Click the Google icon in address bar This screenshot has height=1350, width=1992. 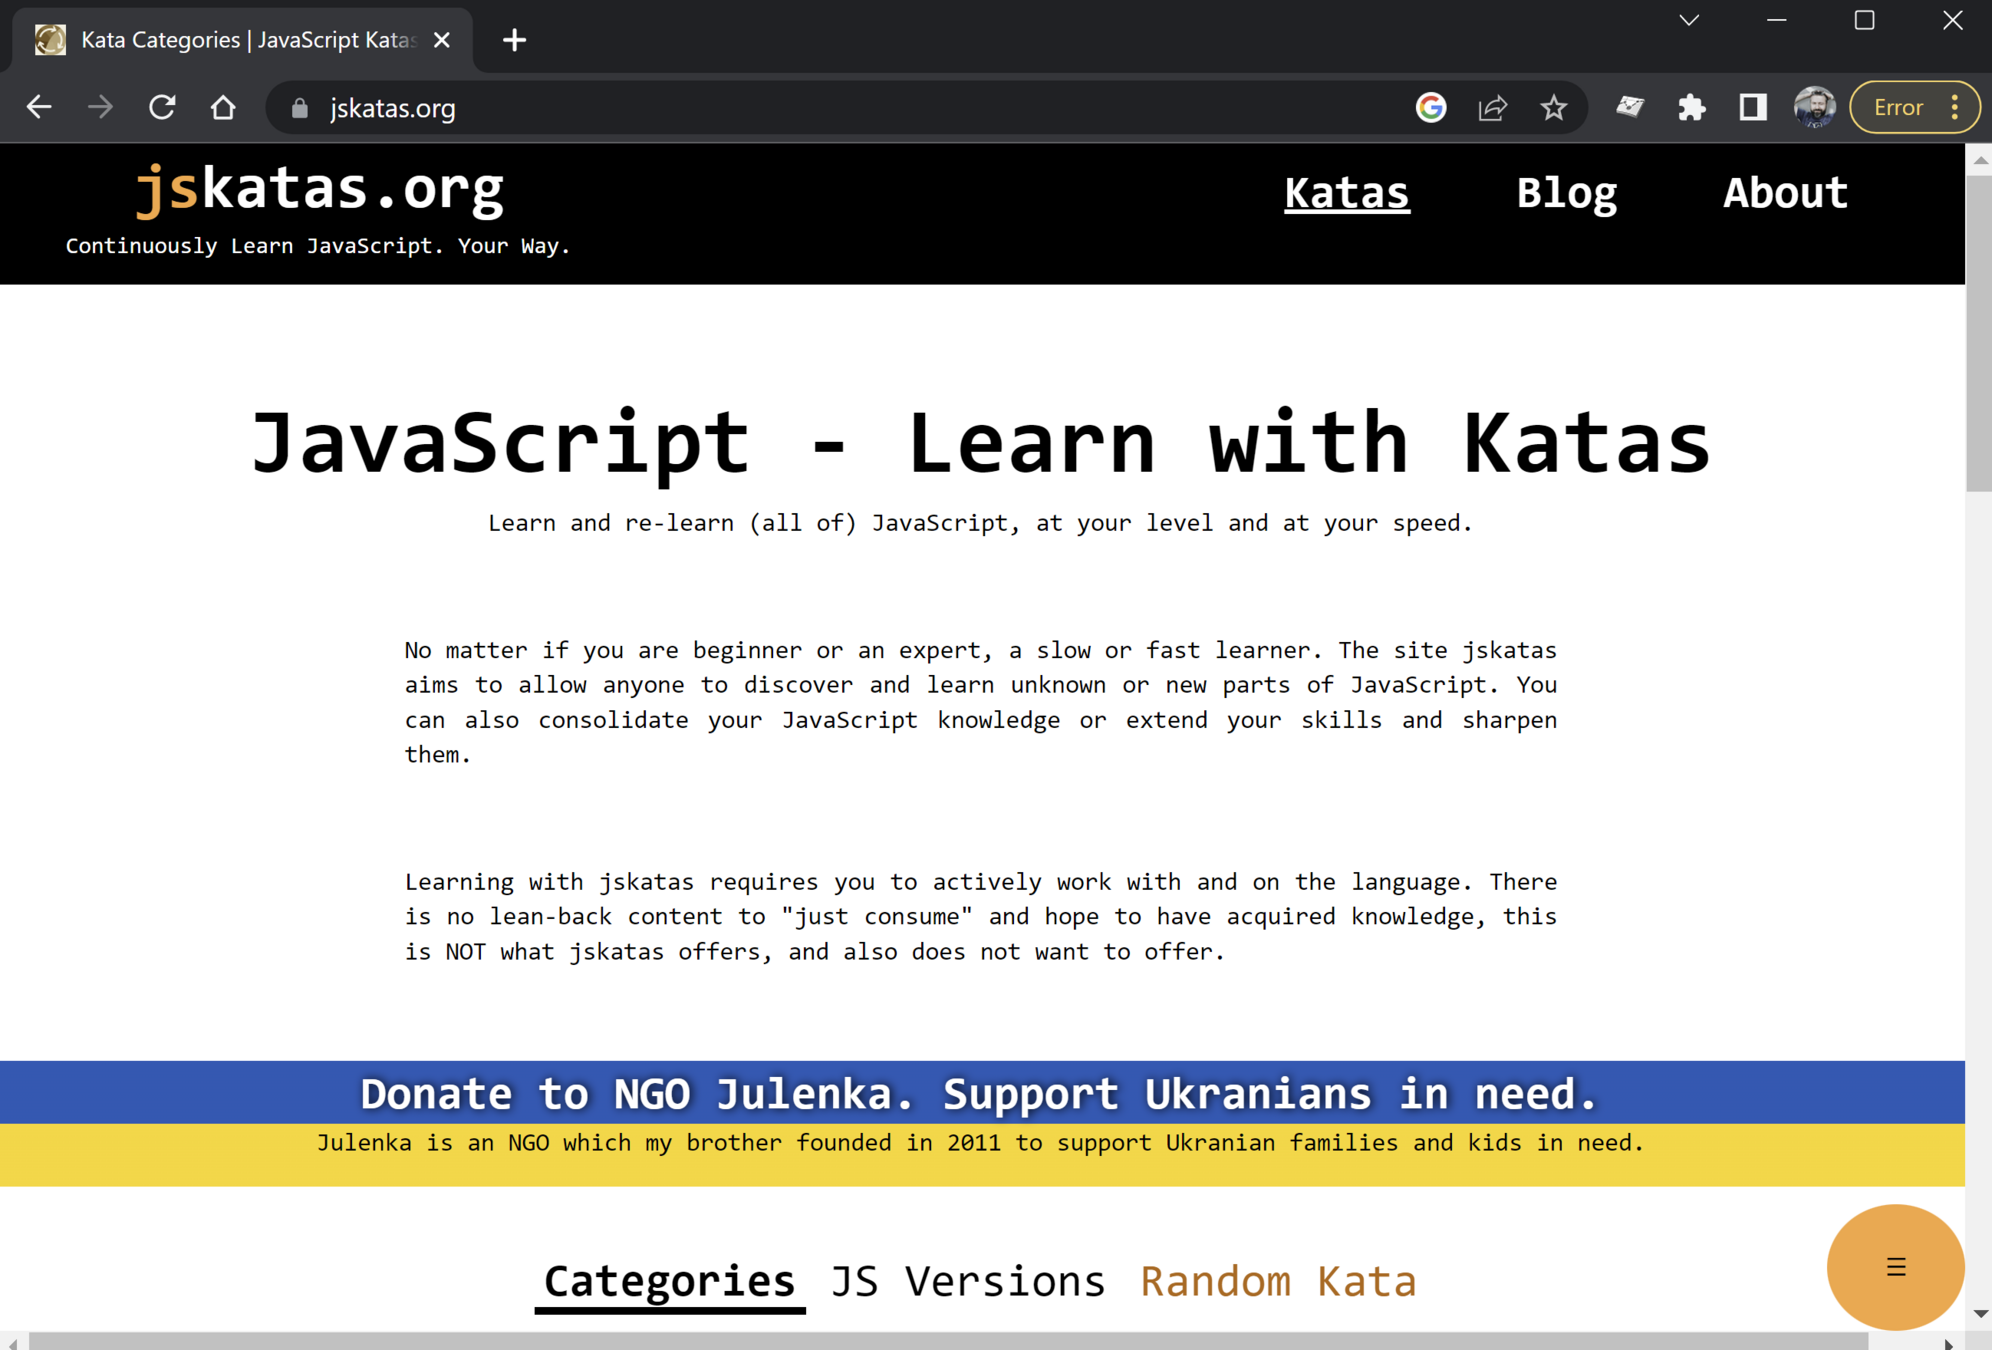1431,107
